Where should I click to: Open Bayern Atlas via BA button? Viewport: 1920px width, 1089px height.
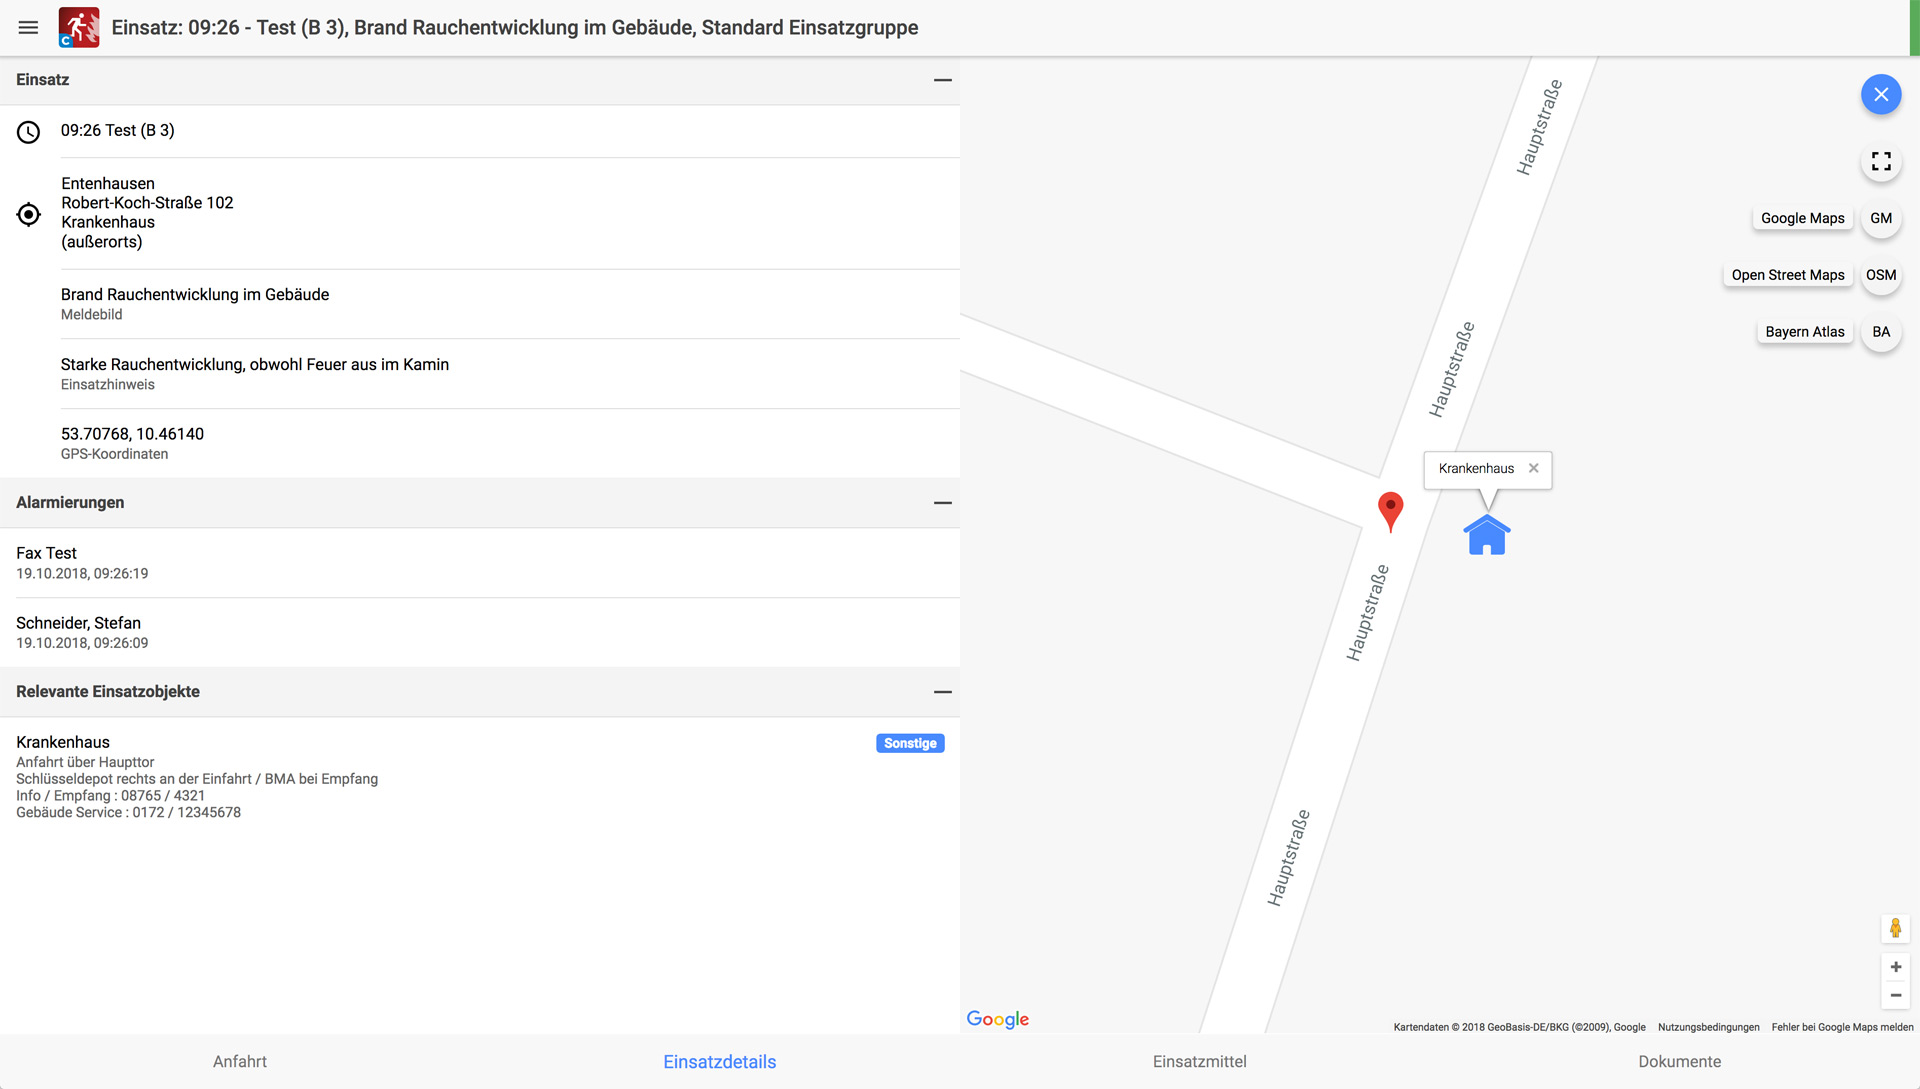pyautogui.click(x=1880, y=332)
